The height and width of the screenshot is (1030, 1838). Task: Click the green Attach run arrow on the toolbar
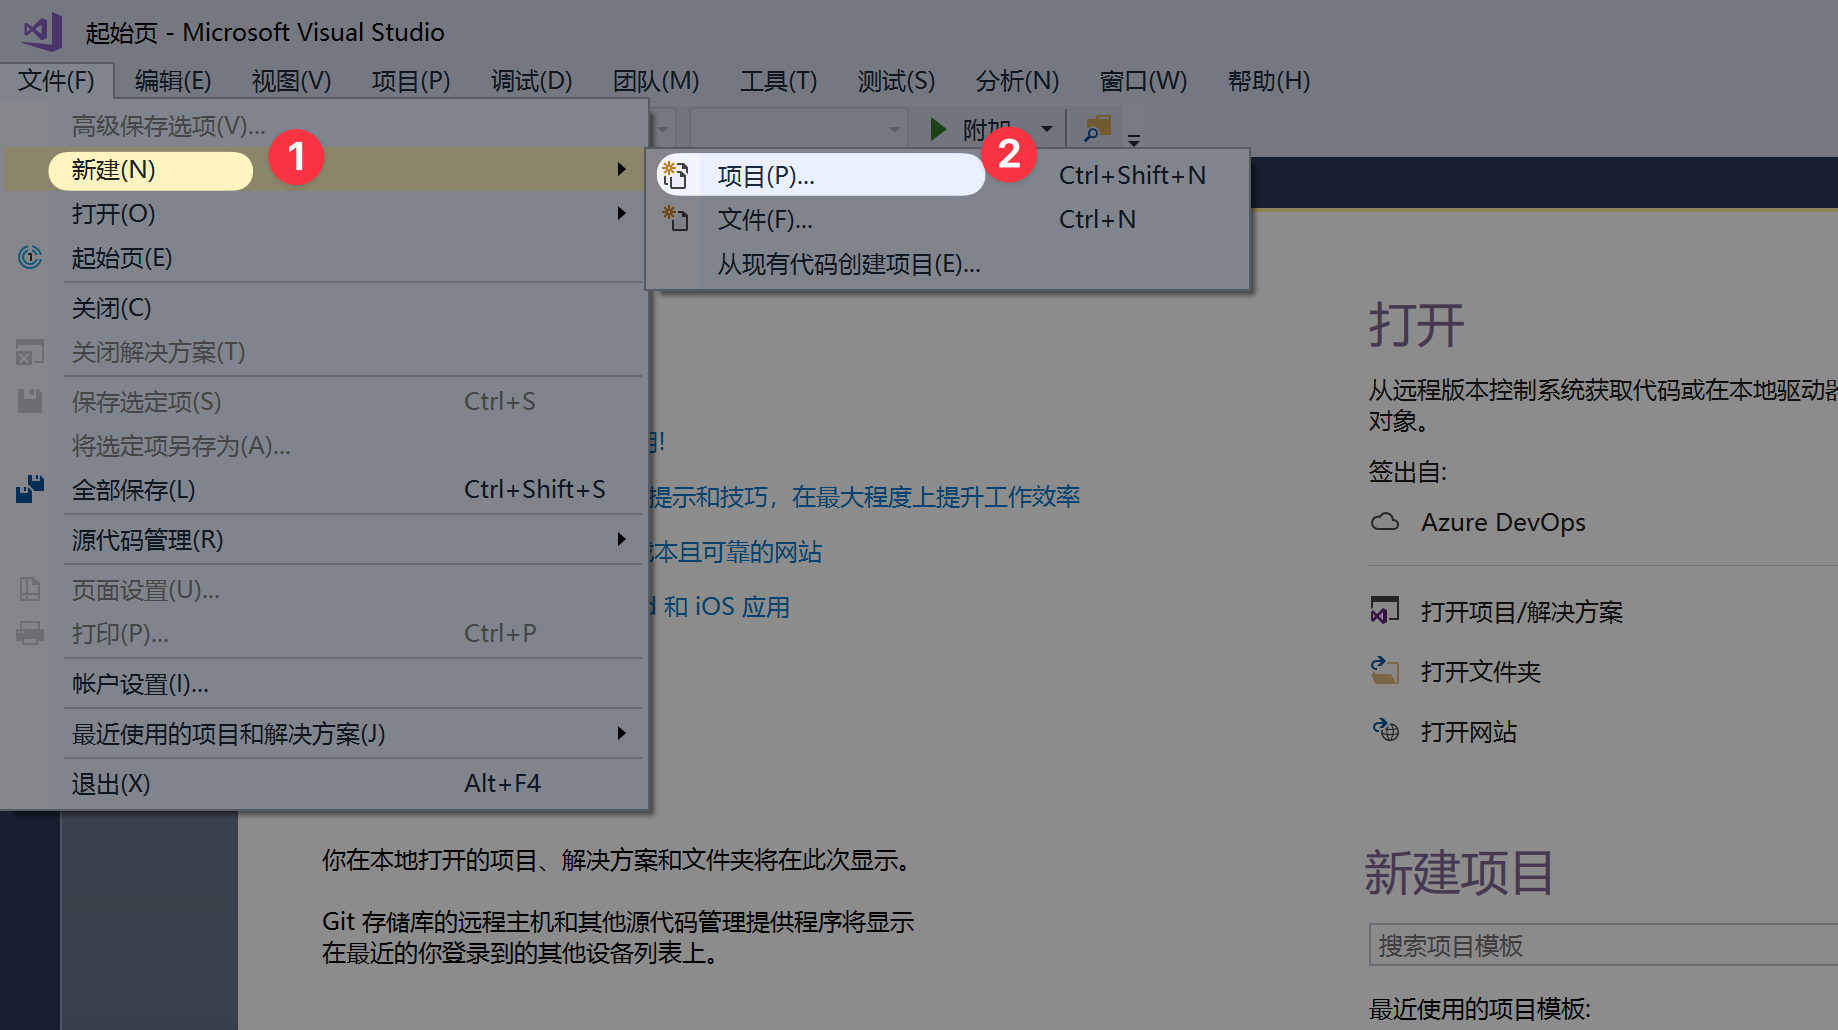[x=936, y=128]
